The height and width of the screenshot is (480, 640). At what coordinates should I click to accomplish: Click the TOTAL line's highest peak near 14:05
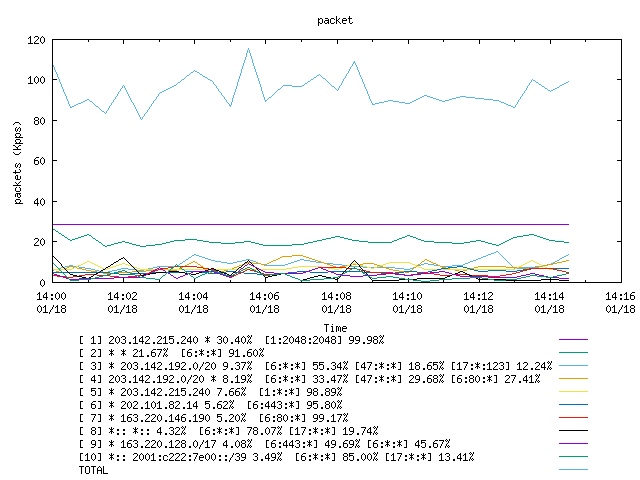(248, 49)
